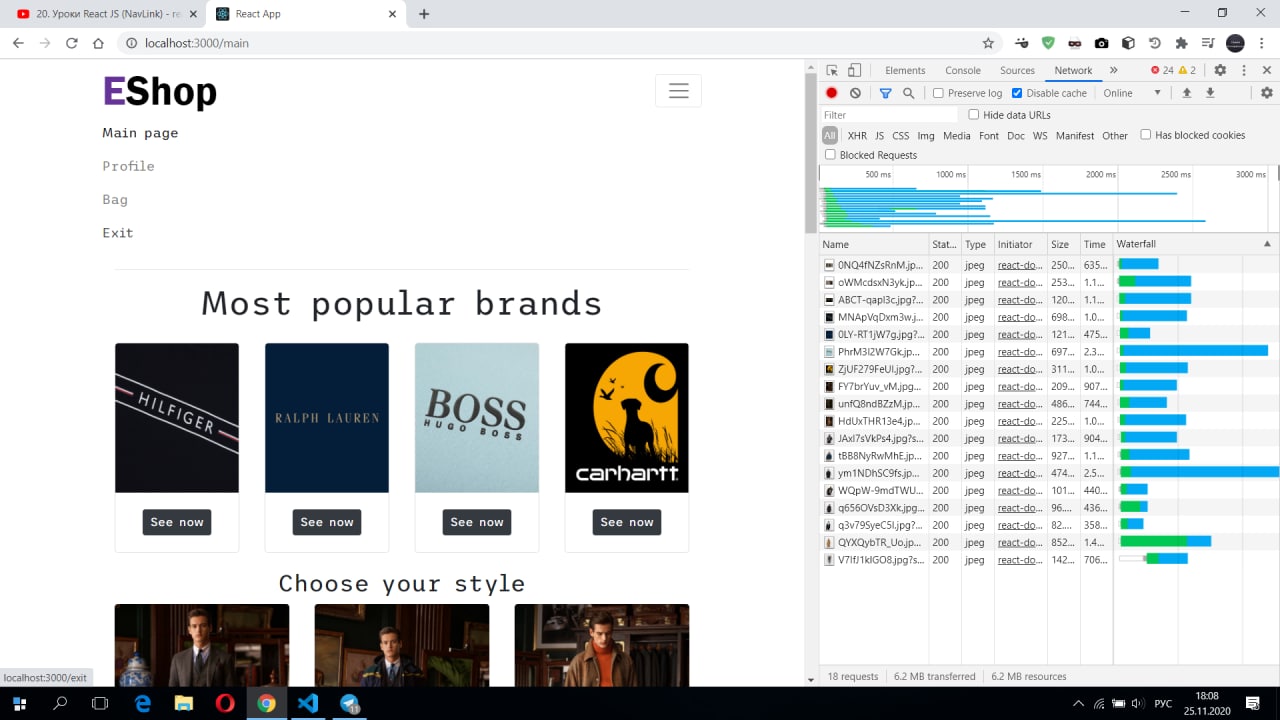Click into the network Filter input field
Image resolution: width=1280 pixels, height=720 pixels.
pyautogui.click(x=889, y=115)
